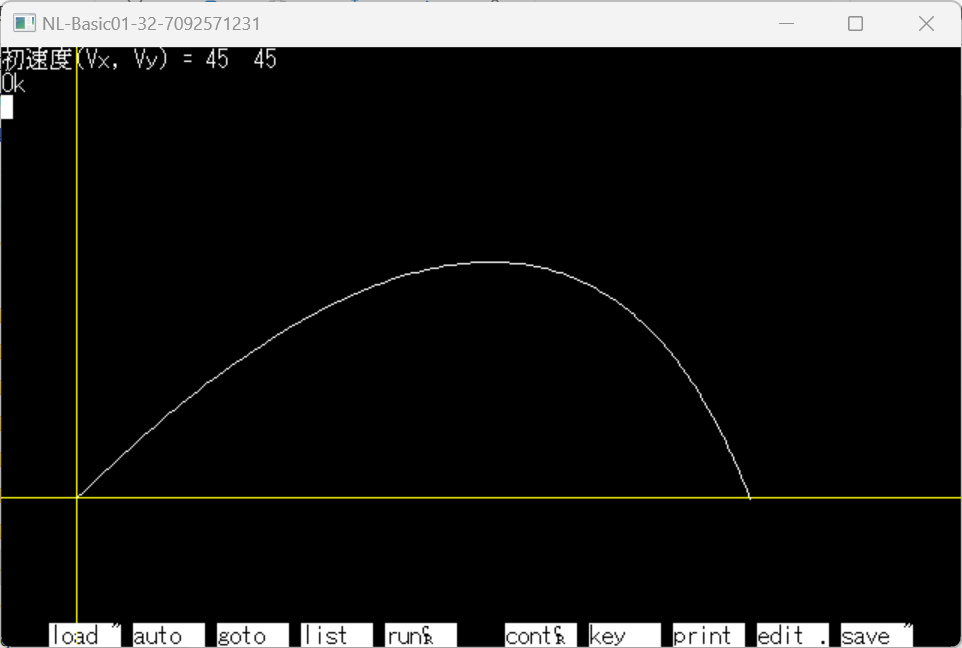Click the 'Ok' prompt text

pos(13,84)
